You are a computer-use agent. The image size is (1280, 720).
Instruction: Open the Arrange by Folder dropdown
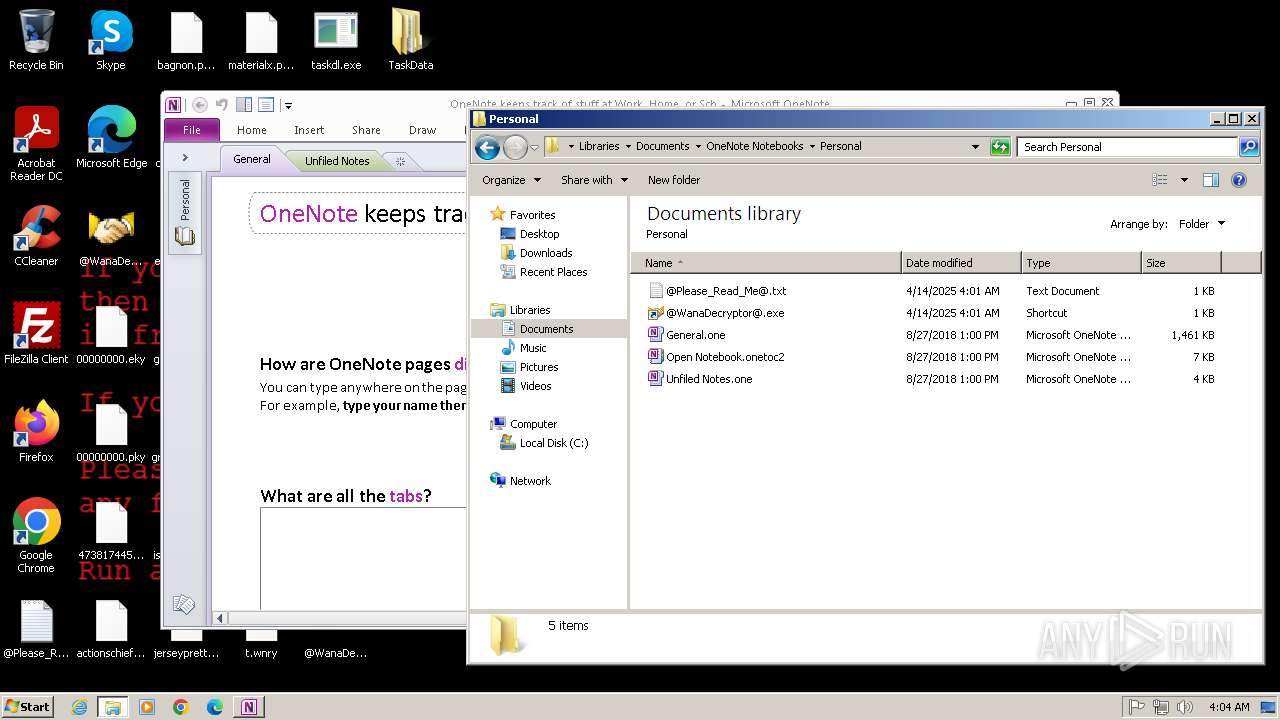(x=1201, y=224)
